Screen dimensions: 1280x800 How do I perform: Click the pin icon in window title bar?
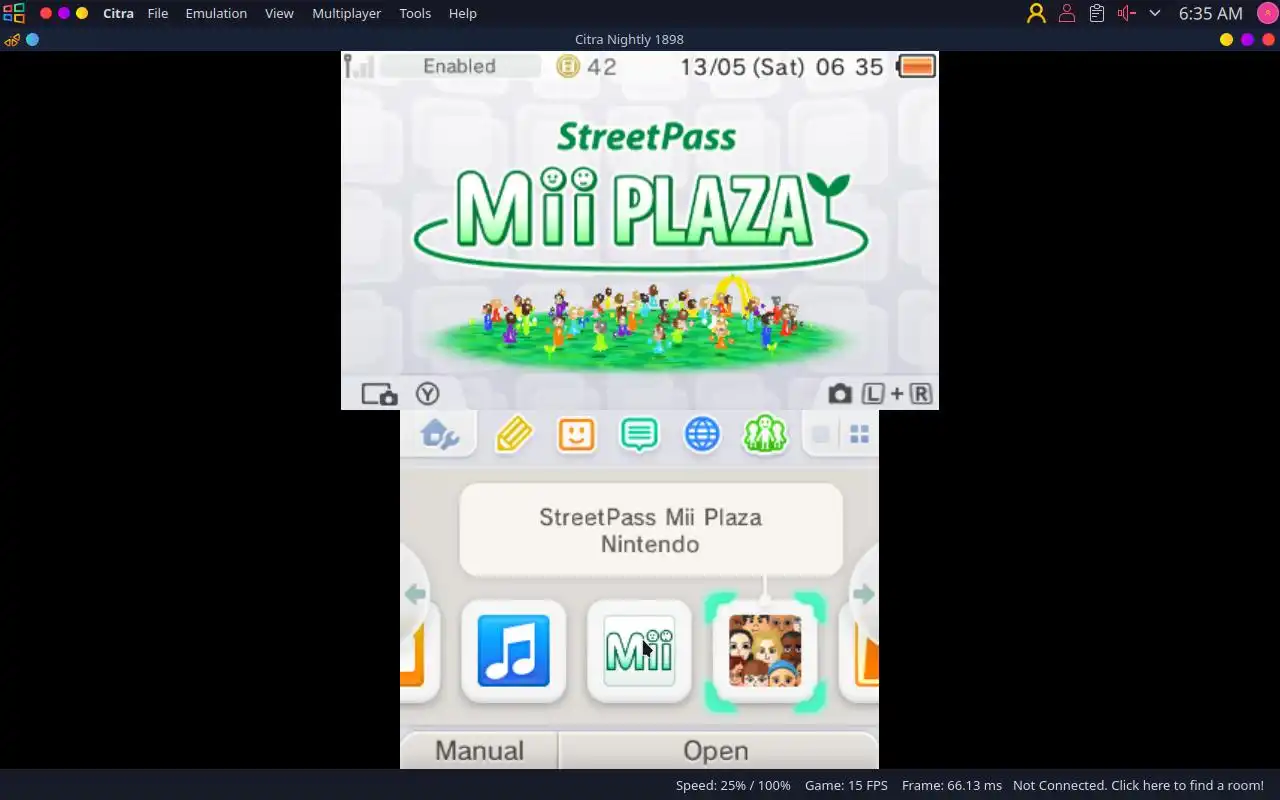(12, 40)
